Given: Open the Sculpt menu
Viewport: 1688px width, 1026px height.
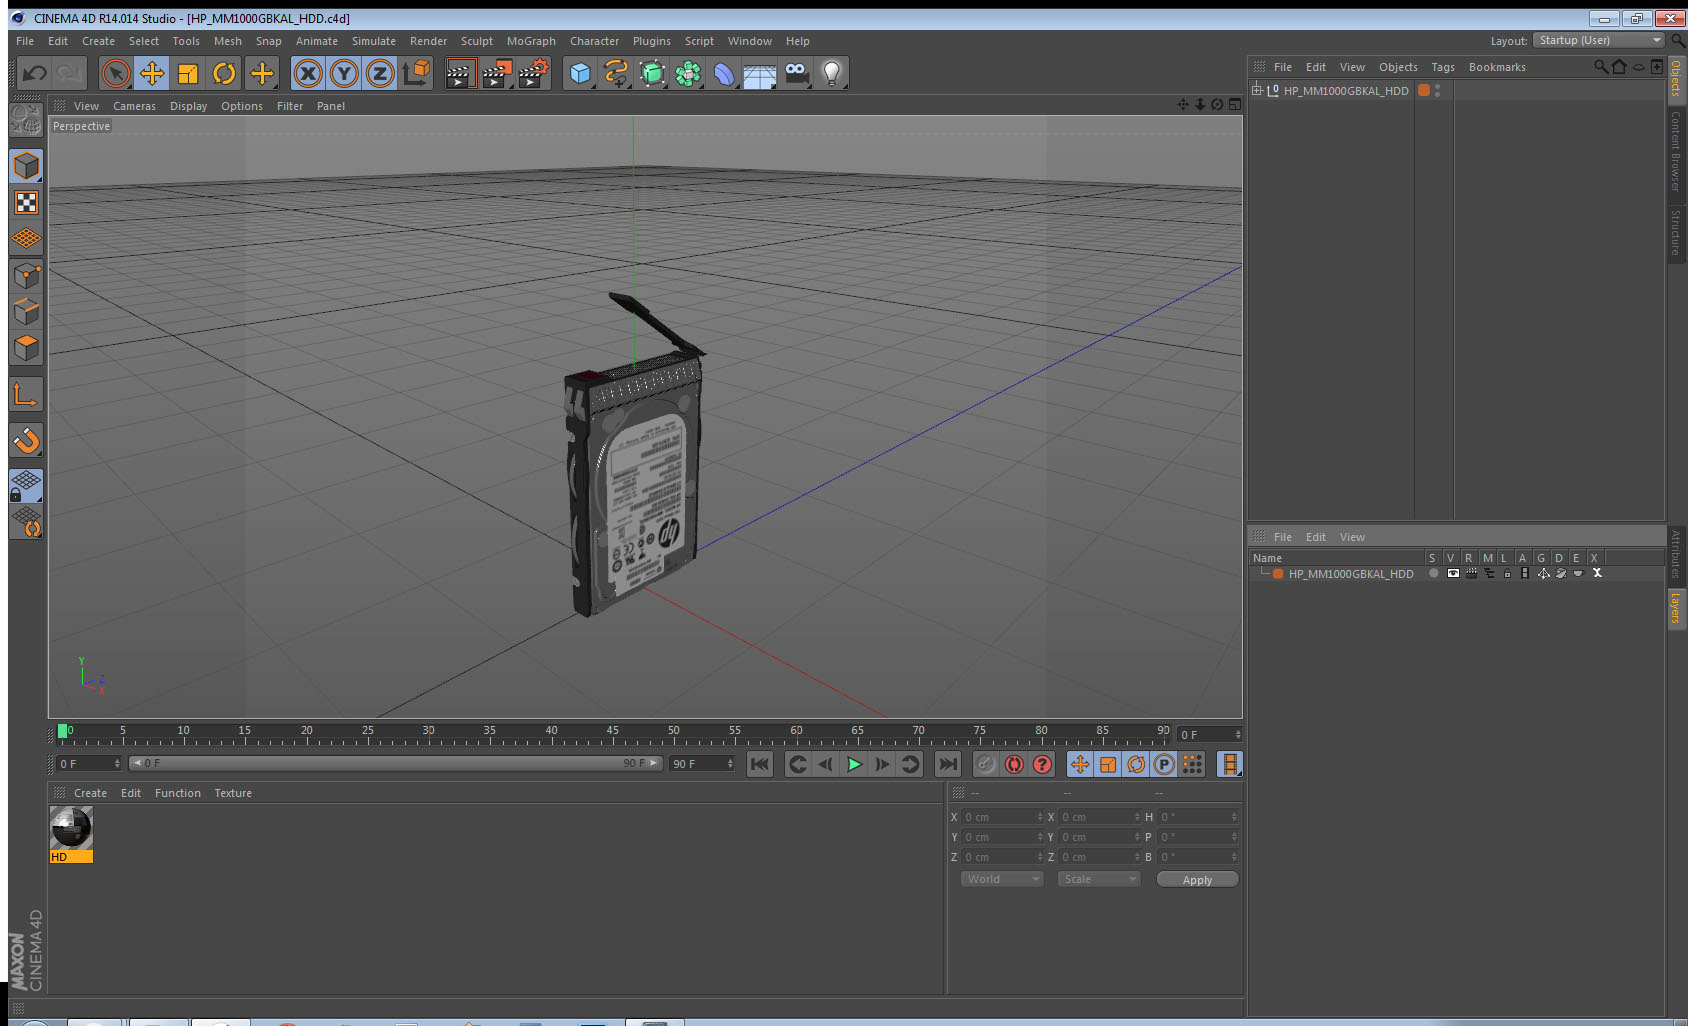Looking at the screenshot, I should coord(476,41).
